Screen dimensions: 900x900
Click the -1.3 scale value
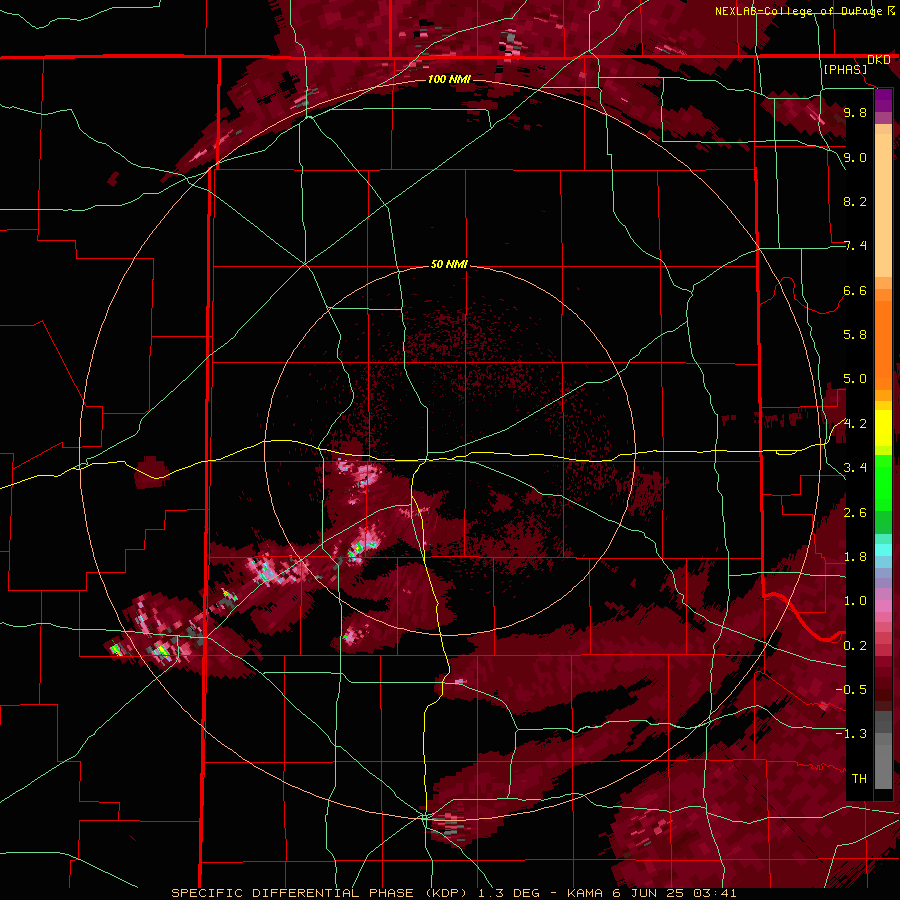click(x=851, y=734)
